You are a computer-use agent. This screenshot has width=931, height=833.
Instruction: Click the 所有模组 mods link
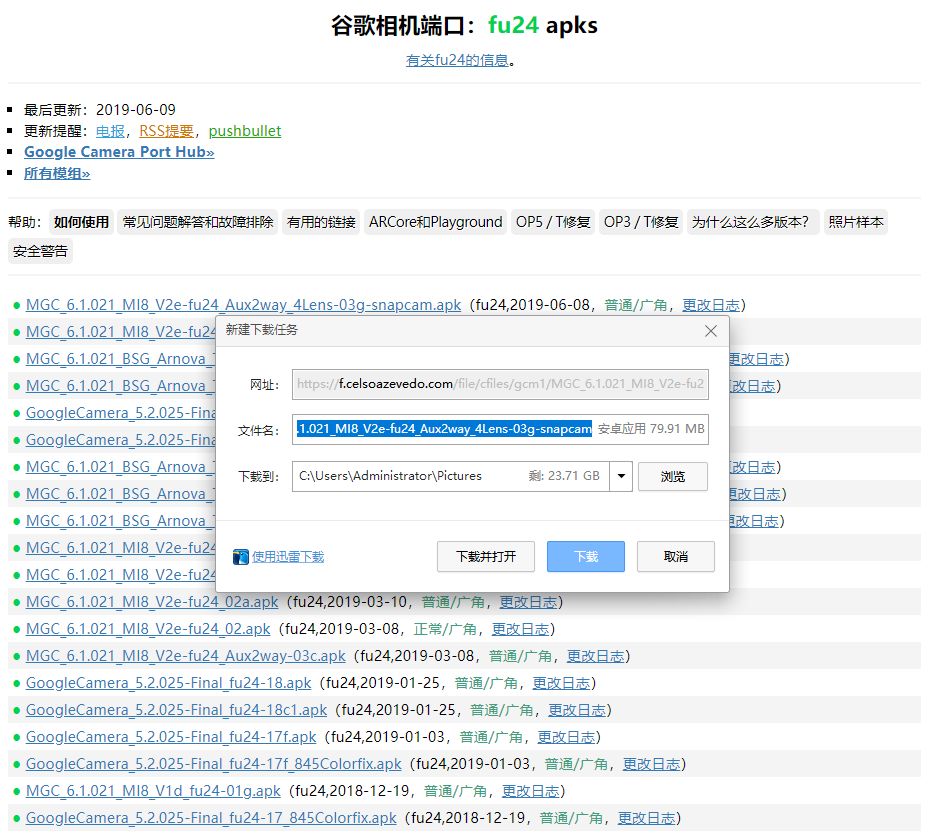click(53, 172)
